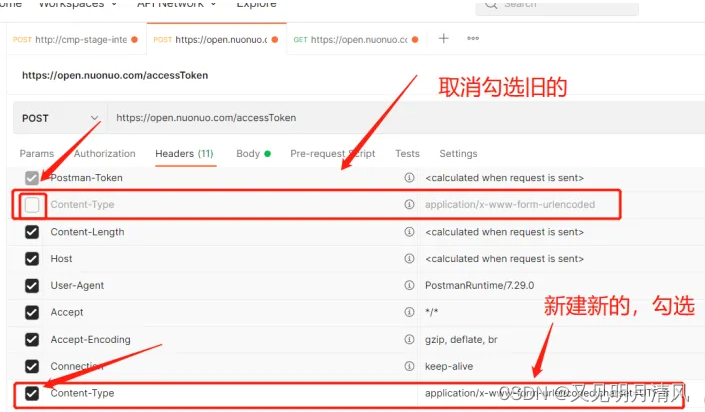The height and width of the screenshot is (412, 705).
Task: Switch to the Authorization tab
Action: coord(105,154)
